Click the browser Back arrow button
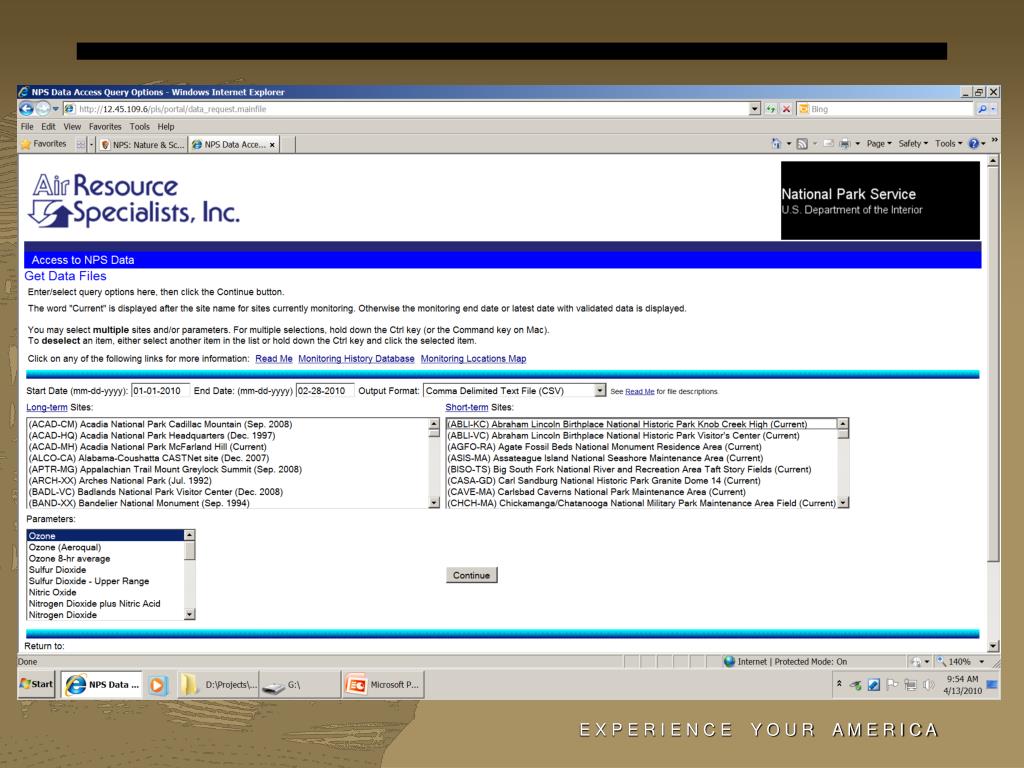This screenshot has width=1024, height=768. pyautogui.click(x=27, y=109)
